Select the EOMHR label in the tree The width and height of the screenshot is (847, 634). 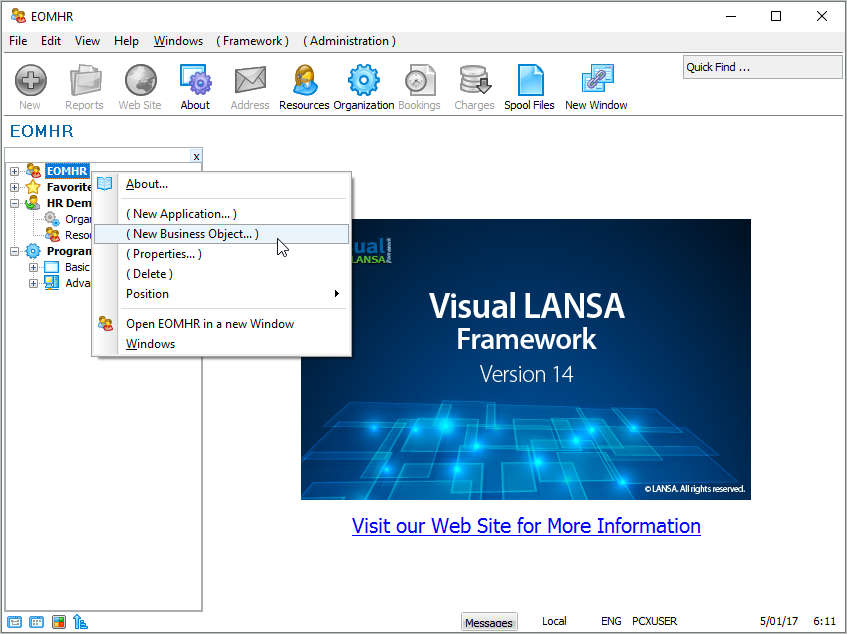(67, 171)
